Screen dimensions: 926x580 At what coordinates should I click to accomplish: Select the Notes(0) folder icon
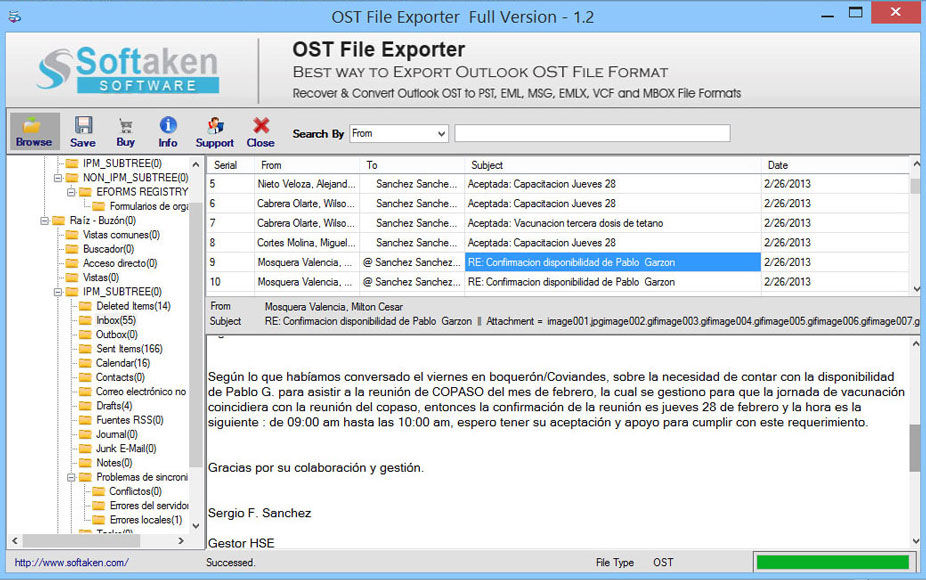86,462
